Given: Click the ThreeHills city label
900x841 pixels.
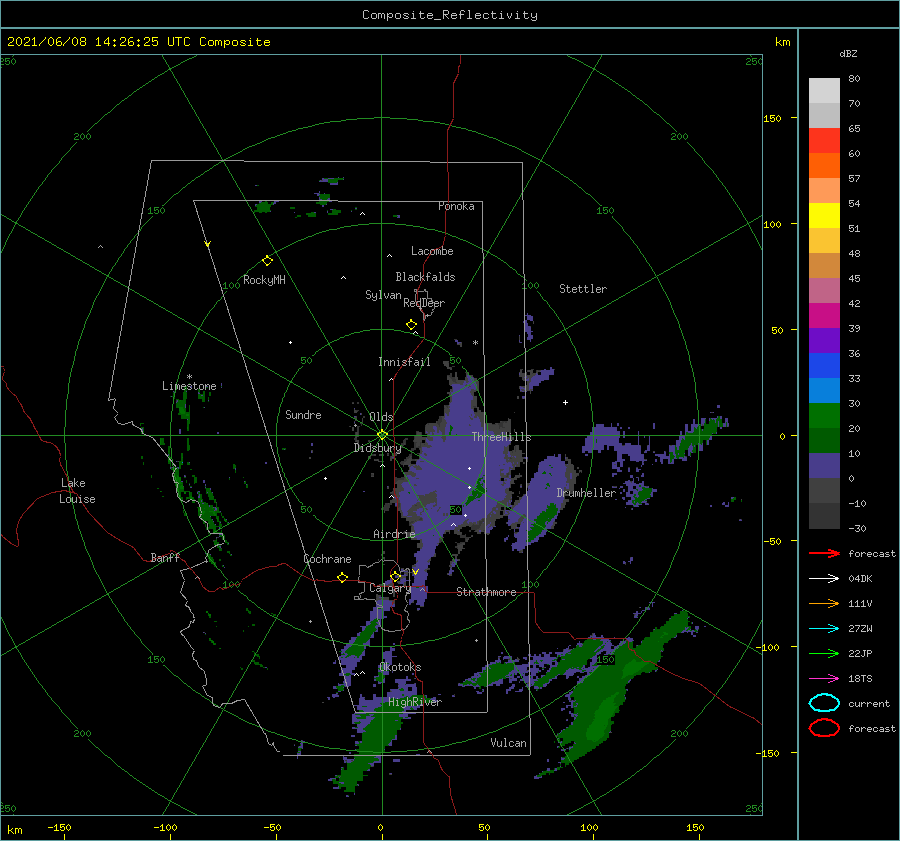Looking at the screenshot, I should click(x=501, y=437).
